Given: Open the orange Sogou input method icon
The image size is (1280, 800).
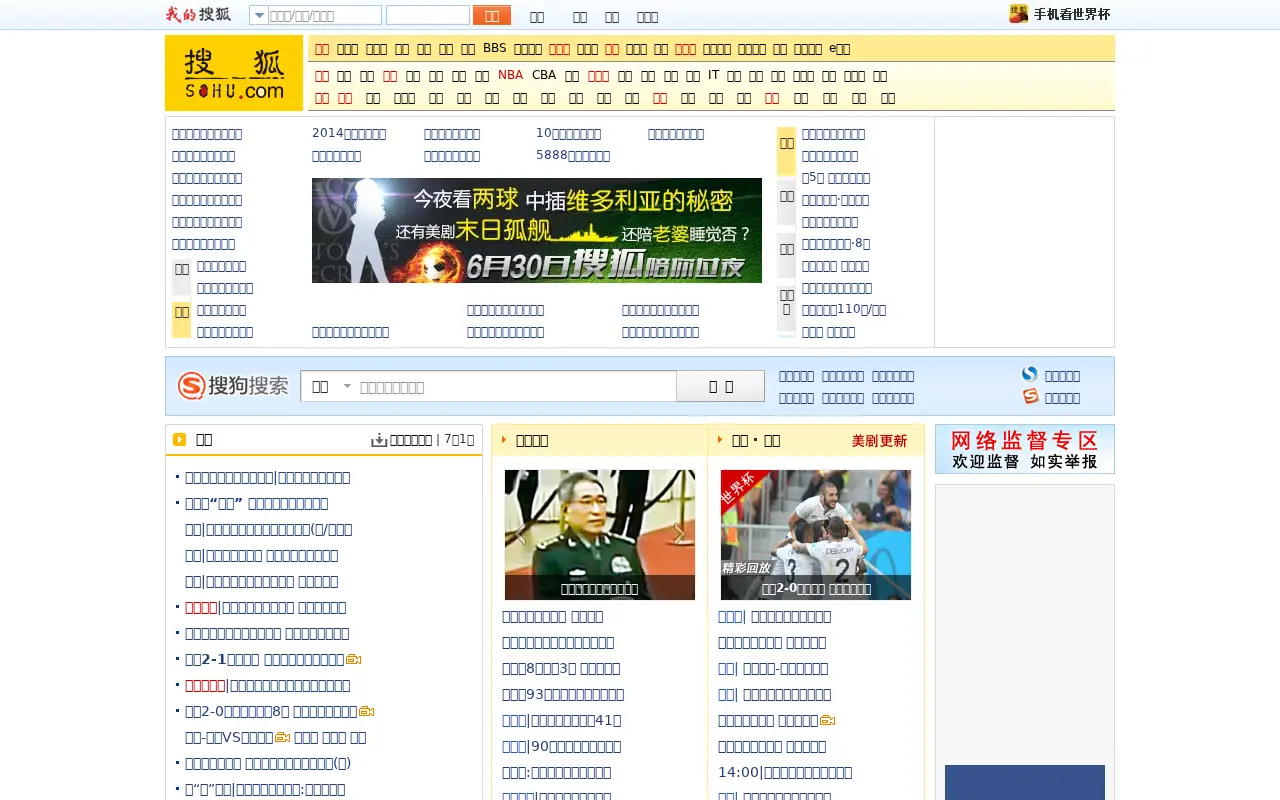Looking at the screenshot, I should pyautogui.click(x=1030, y=396).
